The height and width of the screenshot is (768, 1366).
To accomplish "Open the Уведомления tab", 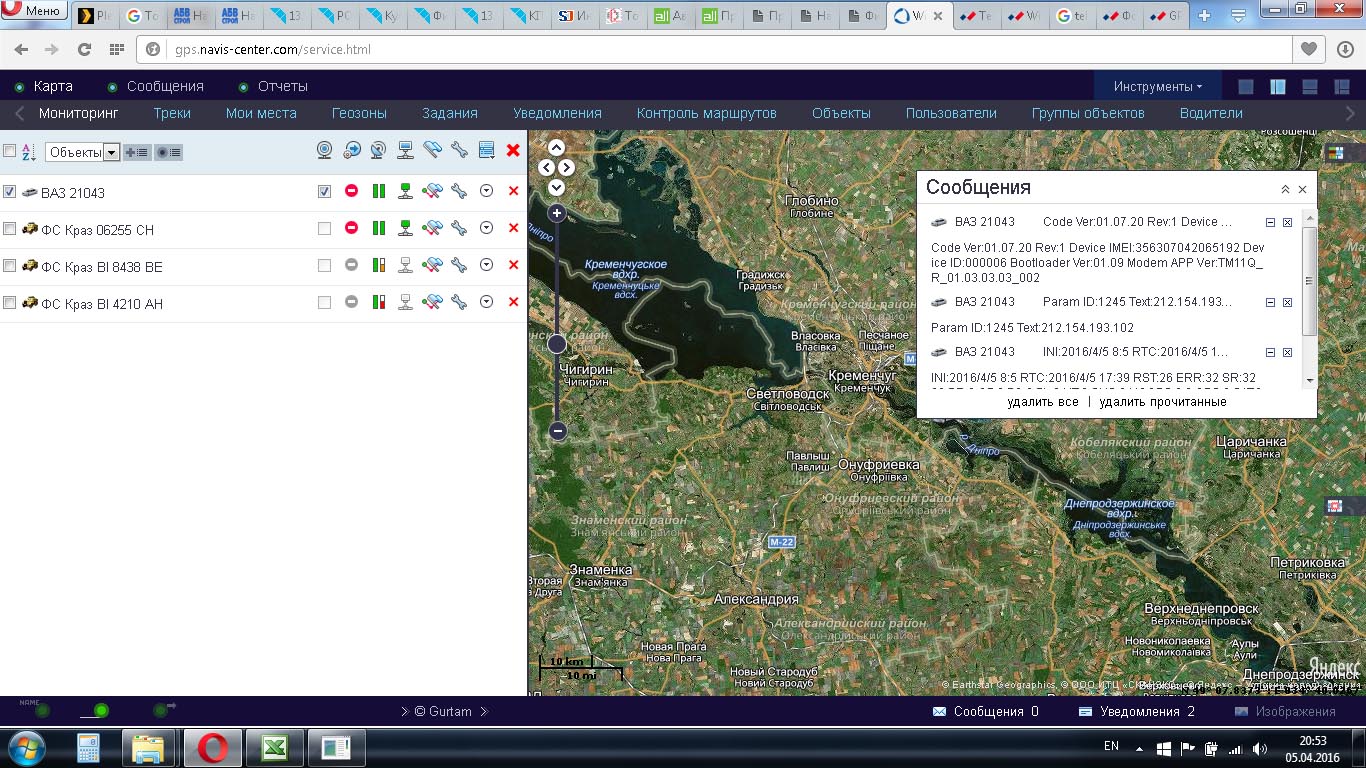I will [557, 113].
